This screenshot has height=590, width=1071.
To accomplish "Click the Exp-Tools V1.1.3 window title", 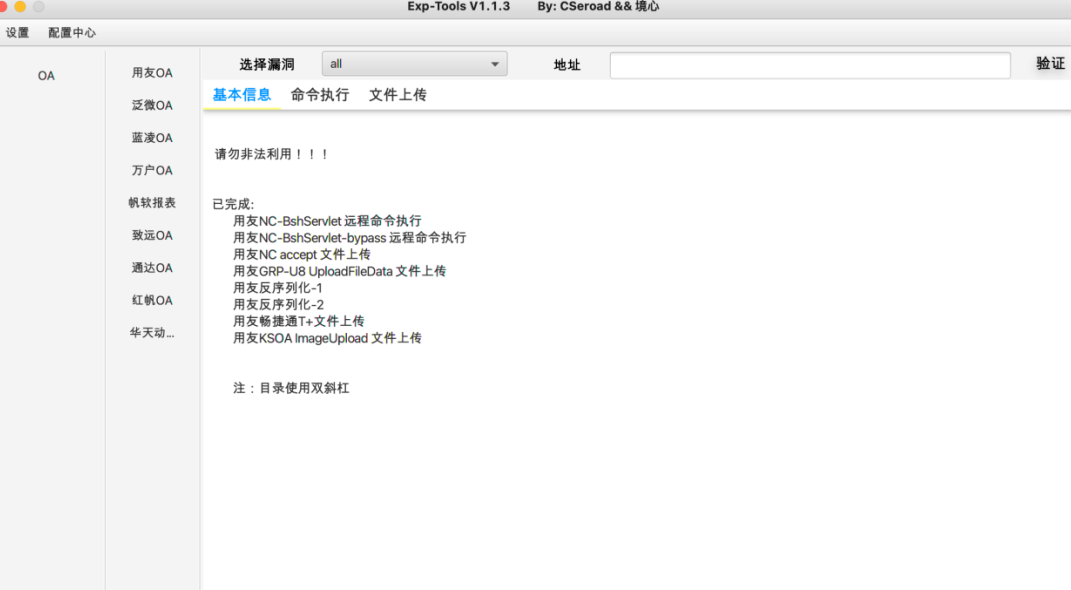I will coord(458,6).
